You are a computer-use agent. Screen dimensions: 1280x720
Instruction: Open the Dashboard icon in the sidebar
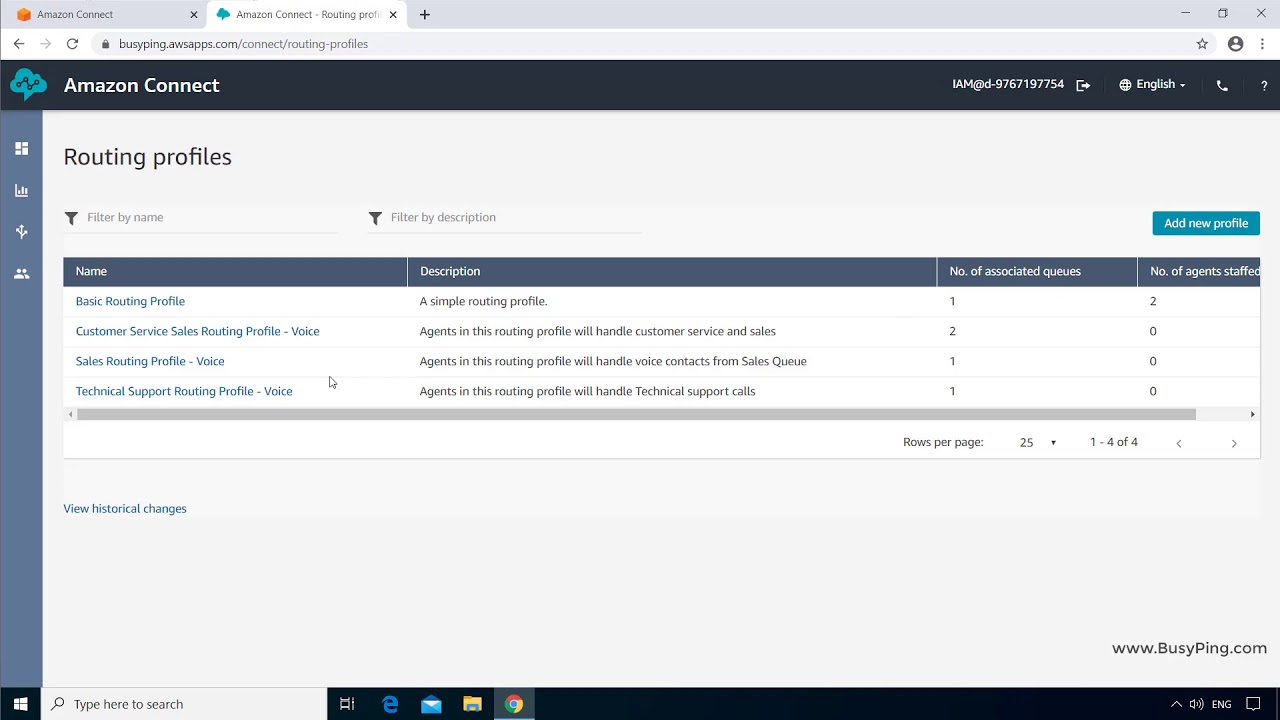tap(21, 148)
